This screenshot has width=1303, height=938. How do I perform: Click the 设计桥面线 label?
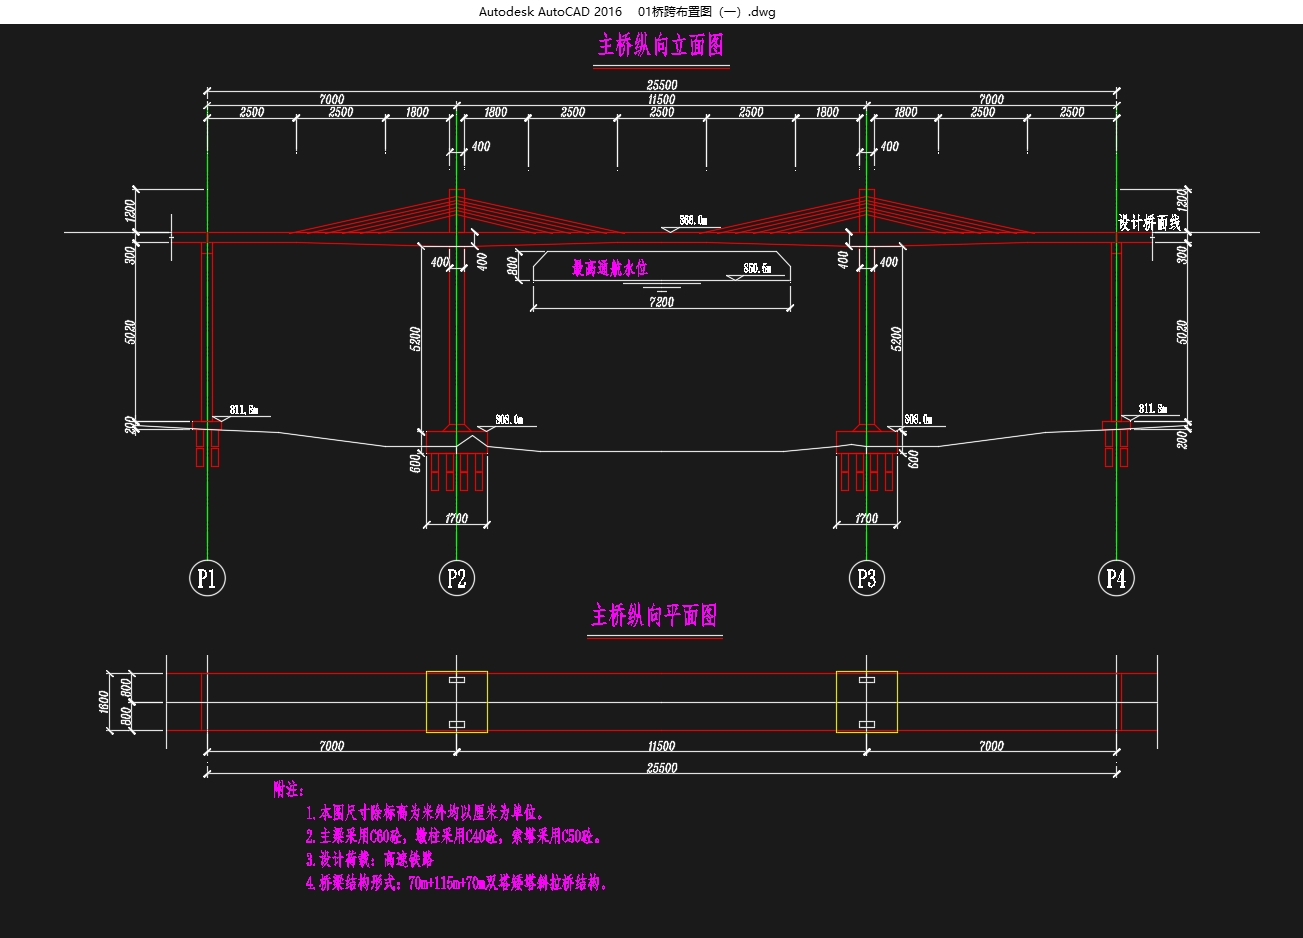[1149, 223]
